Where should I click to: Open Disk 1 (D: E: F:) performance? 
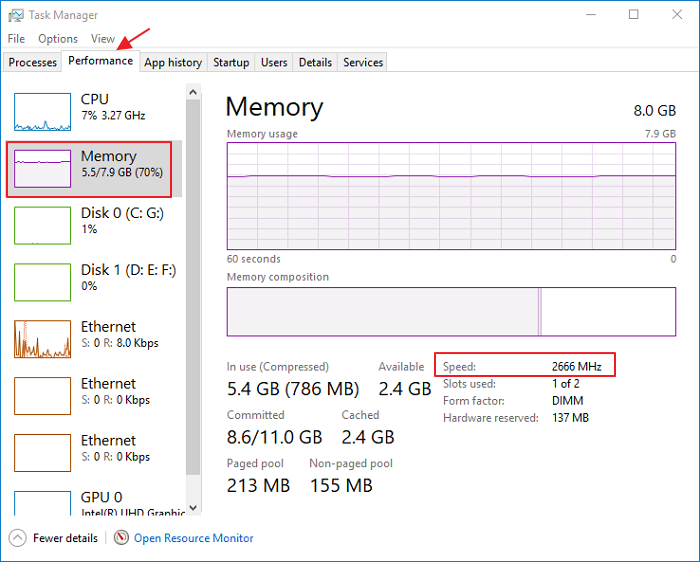click(94, 282)
